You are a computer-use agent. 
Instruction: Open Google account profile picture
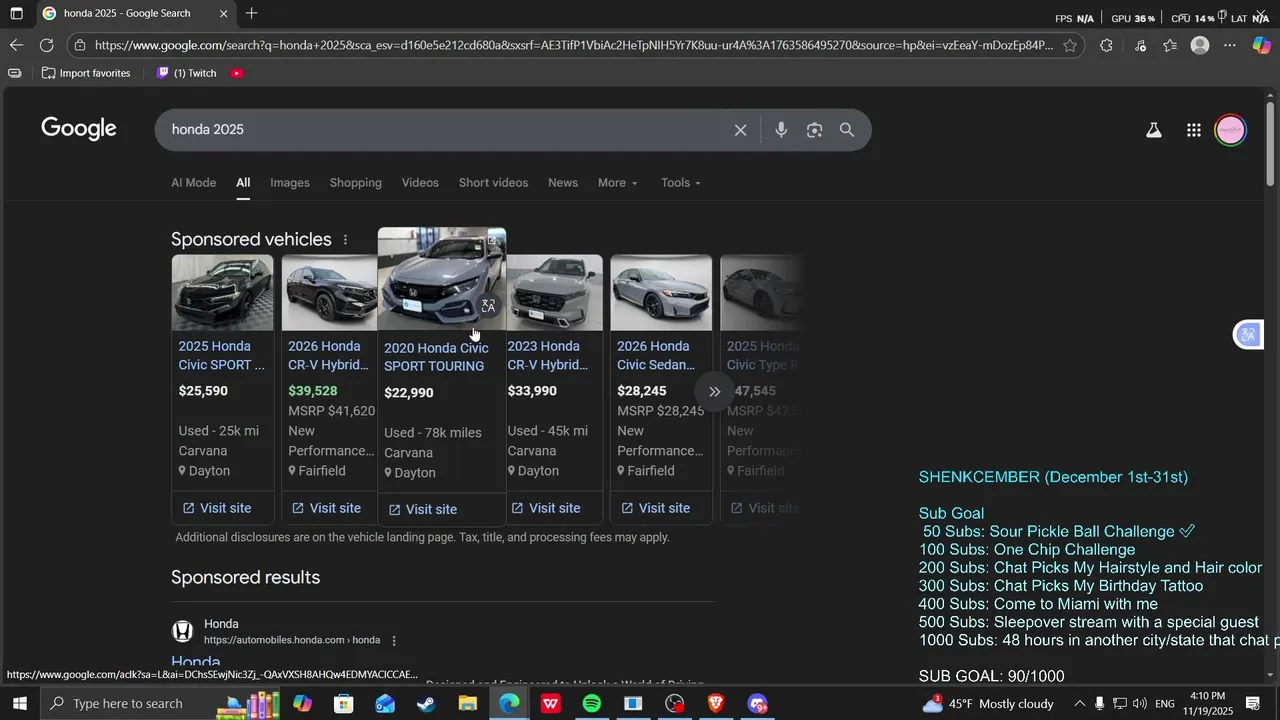coord(1231,130)
